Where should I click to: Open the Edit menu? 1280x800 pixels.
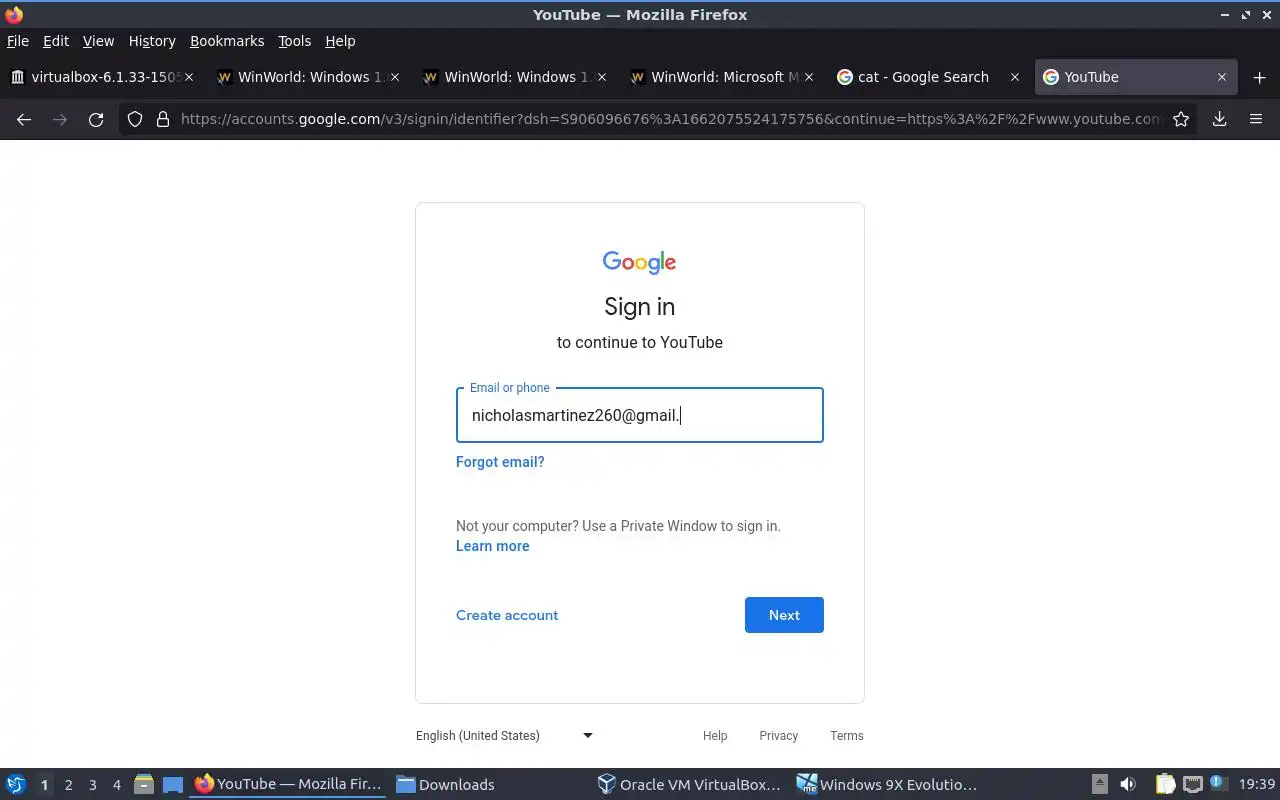pyautogui.click(x=56, y=41)
